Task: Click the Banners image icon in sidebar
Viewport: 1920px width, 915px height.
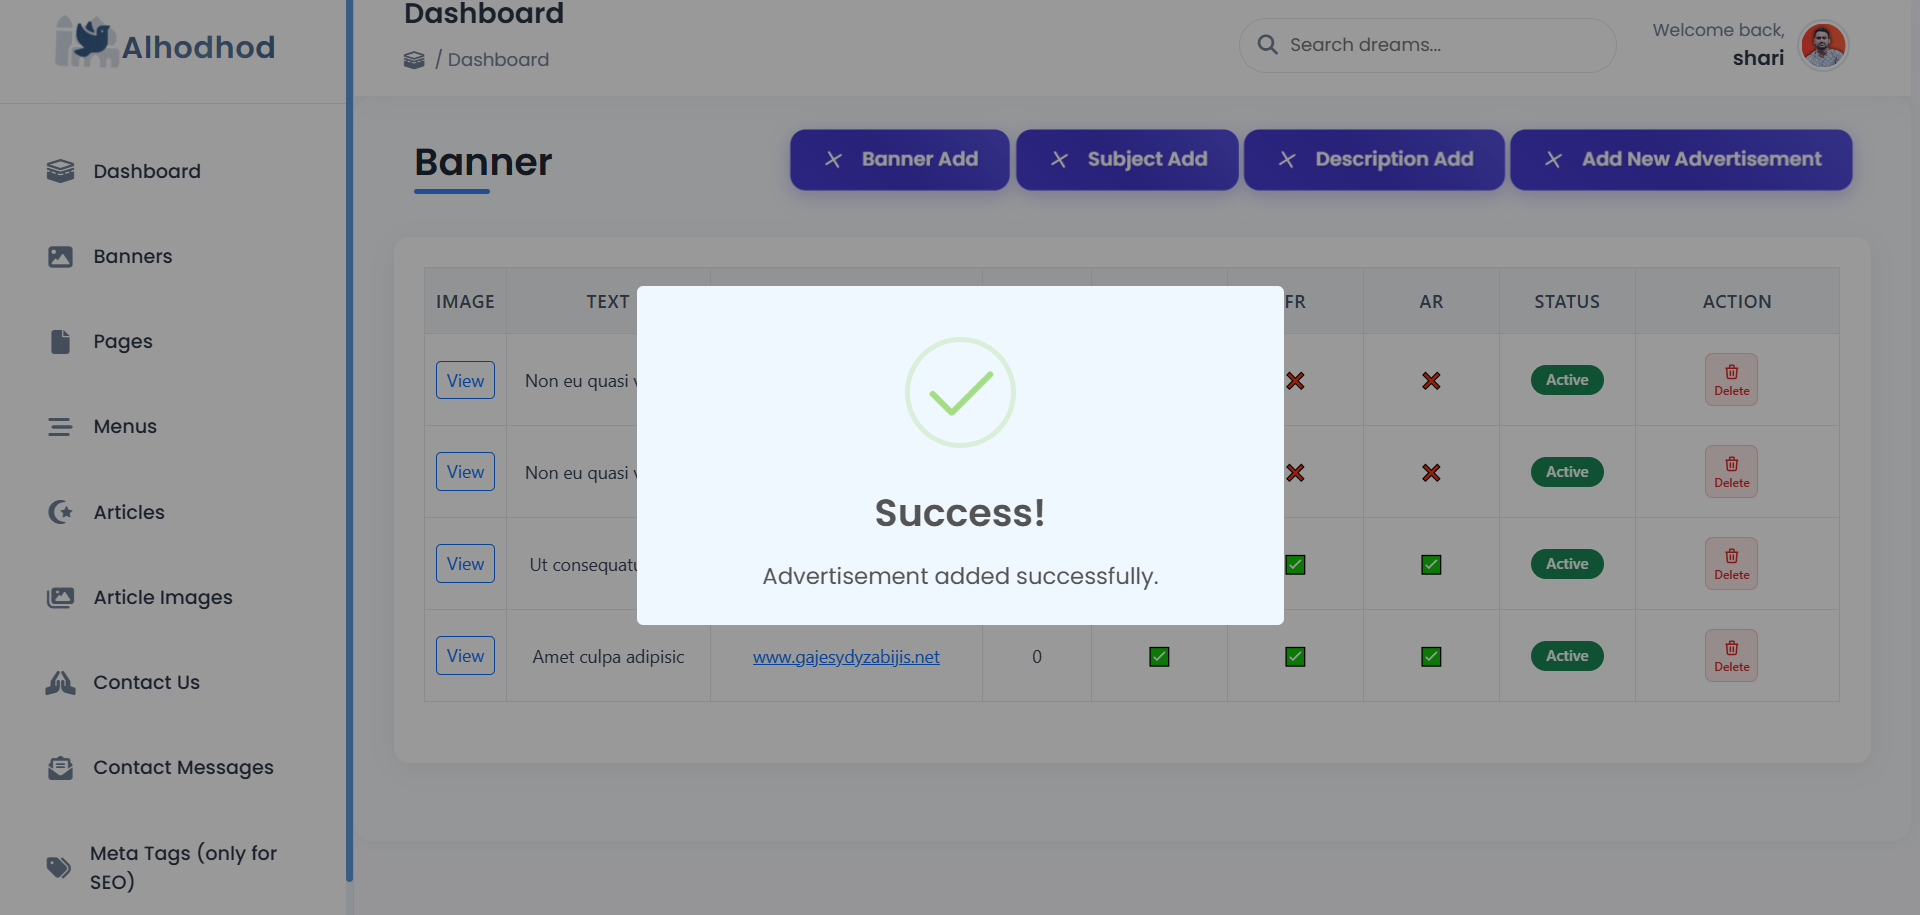Action: [60, 257]
